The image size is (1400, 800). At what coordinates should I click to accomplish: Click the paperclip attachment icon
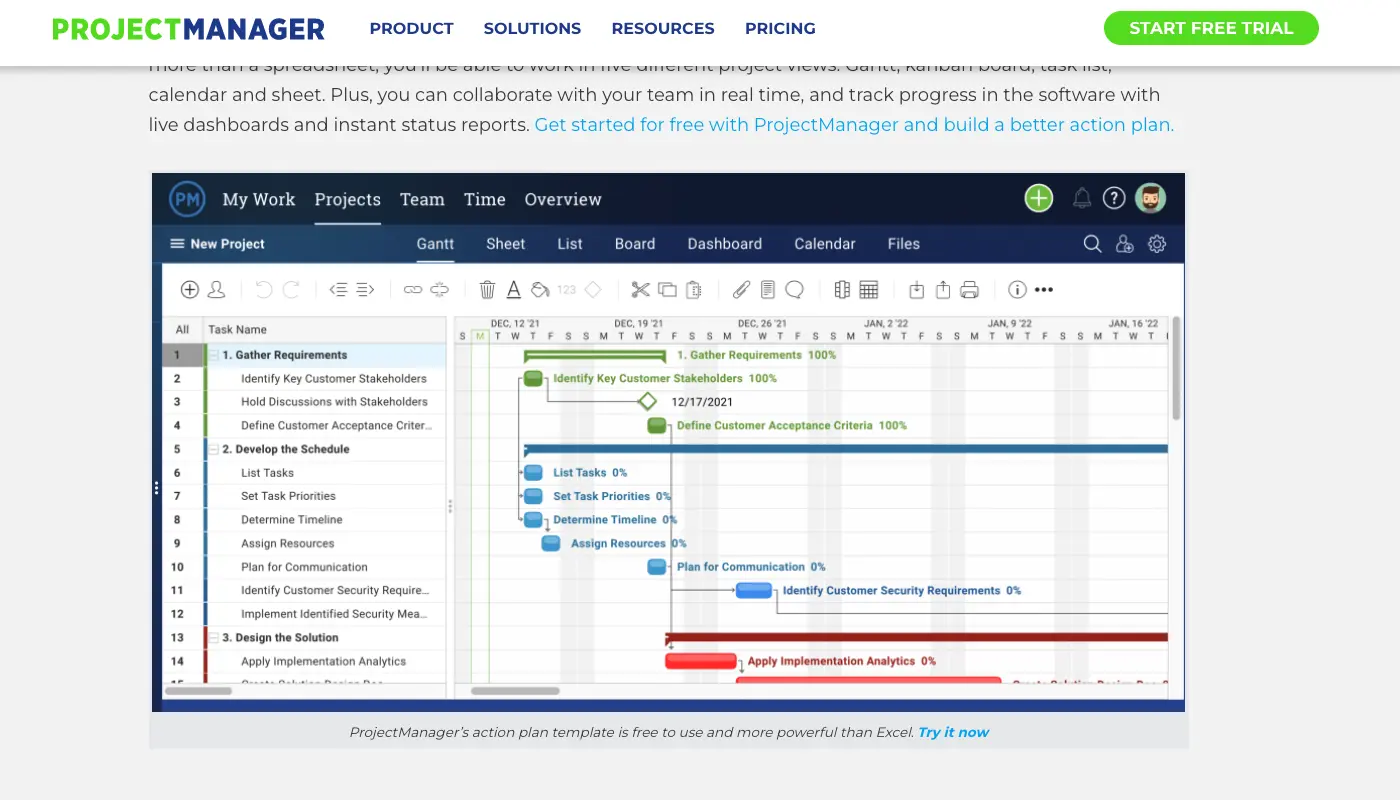pyautogui.click(x=741, y=290)
